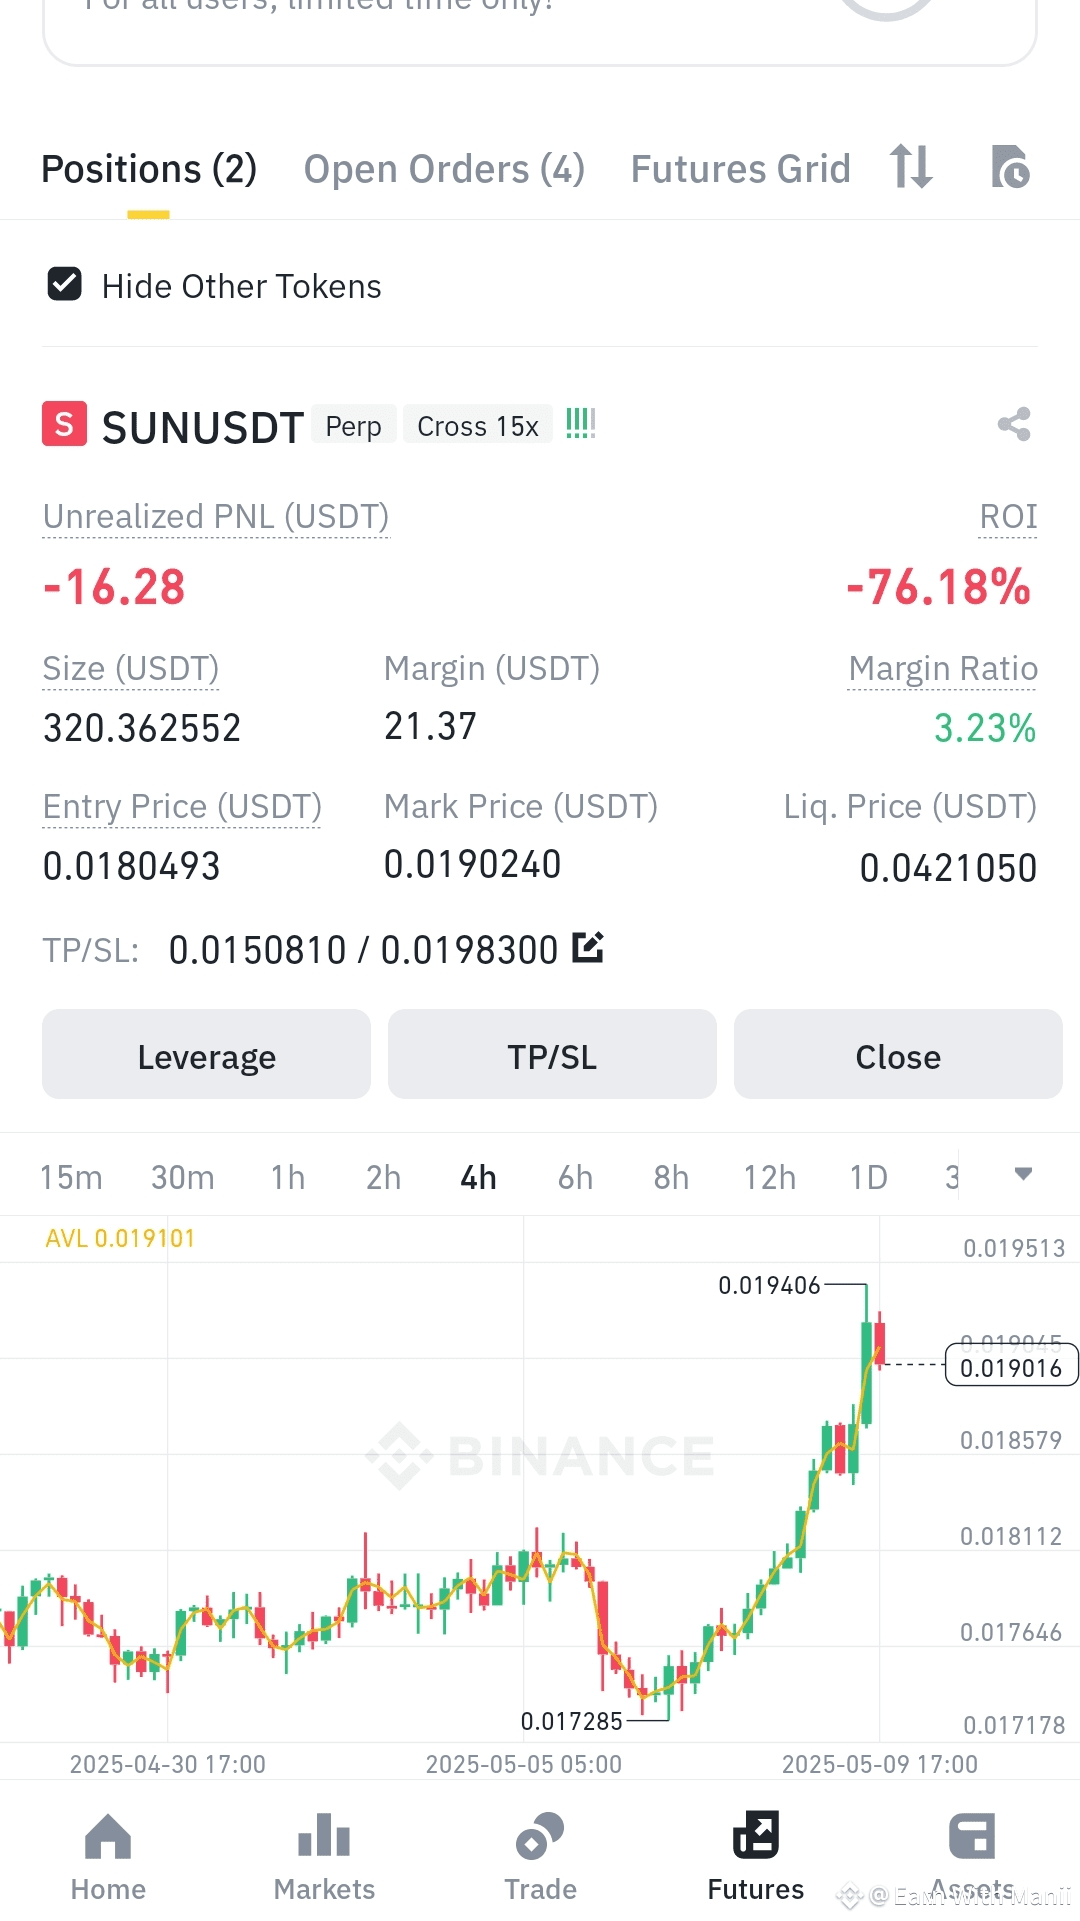
Task: Select the Futures navigation icon
Action: click(756, 1835)
